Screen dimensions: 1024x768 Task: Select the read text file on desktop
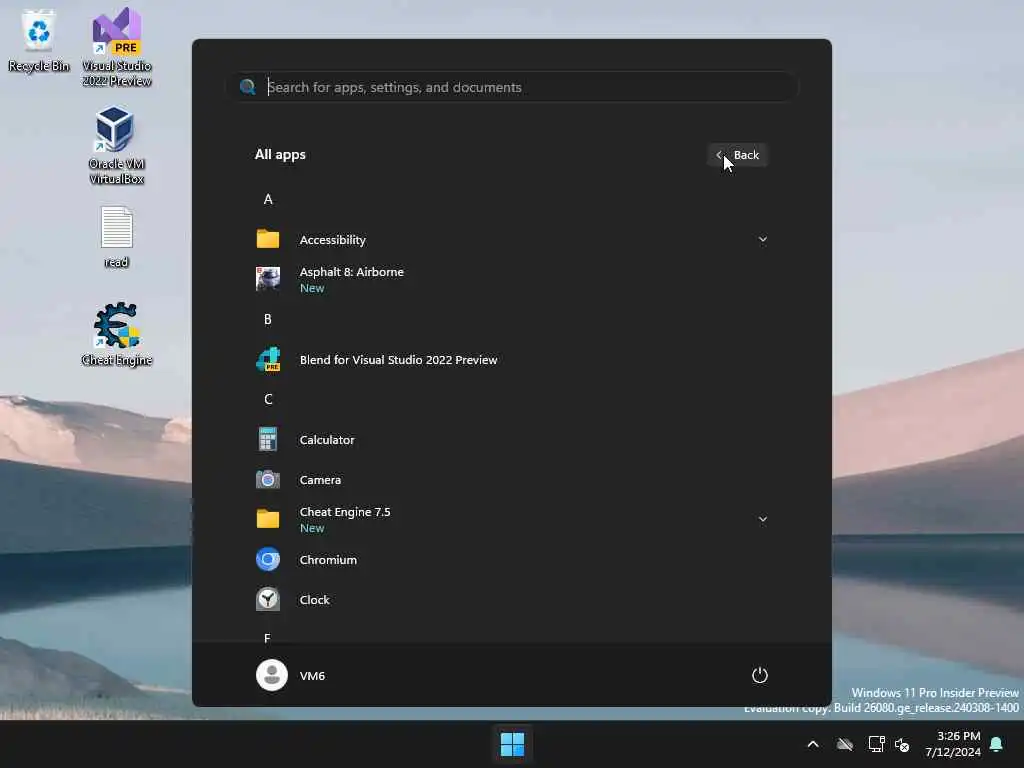pos(116,238)
